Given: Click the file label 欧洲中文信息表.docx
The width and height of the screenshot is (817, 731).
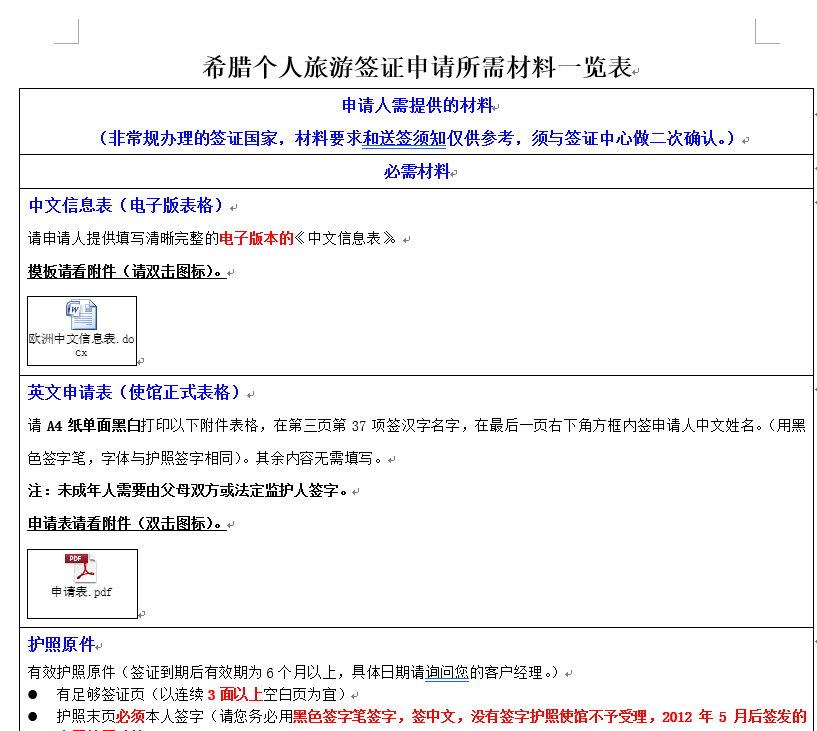Looking at the screenshot, I should pyautogui.click(x=81, y=345).
